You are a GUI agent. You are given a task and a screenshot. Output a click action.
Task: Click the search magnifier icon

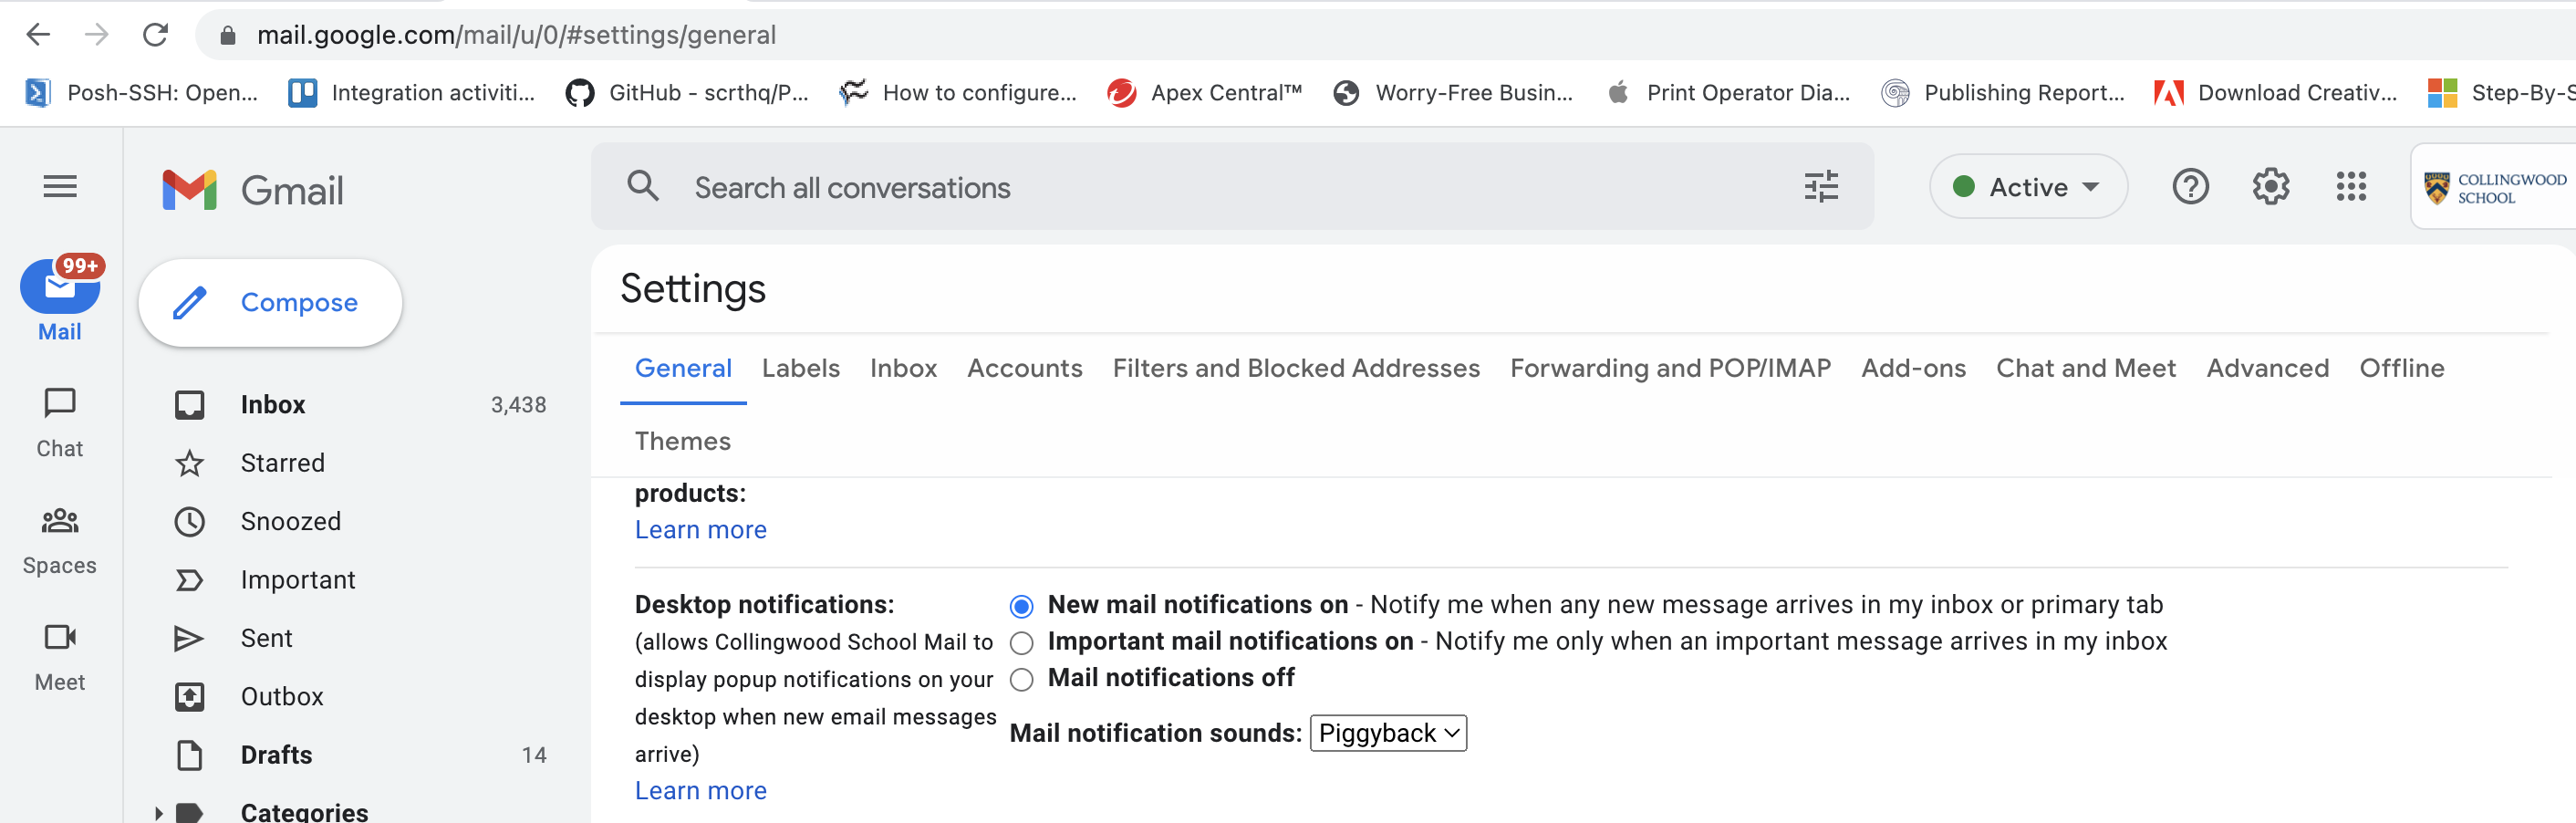[643, 186]
